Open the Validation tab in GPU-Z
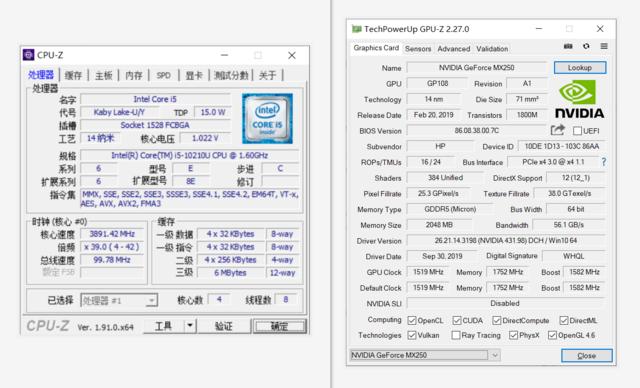 [x=492, y=49]
